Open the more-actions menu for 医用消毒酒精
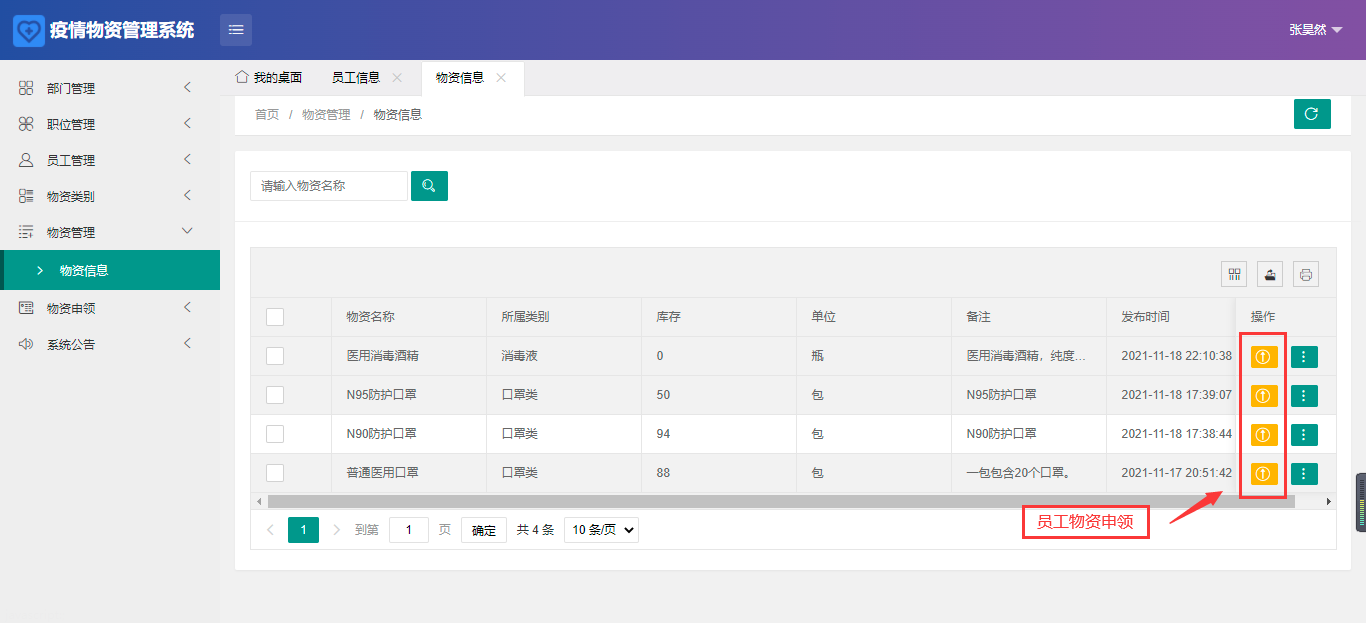1366x623 pixels. [x=1304, y=357]
